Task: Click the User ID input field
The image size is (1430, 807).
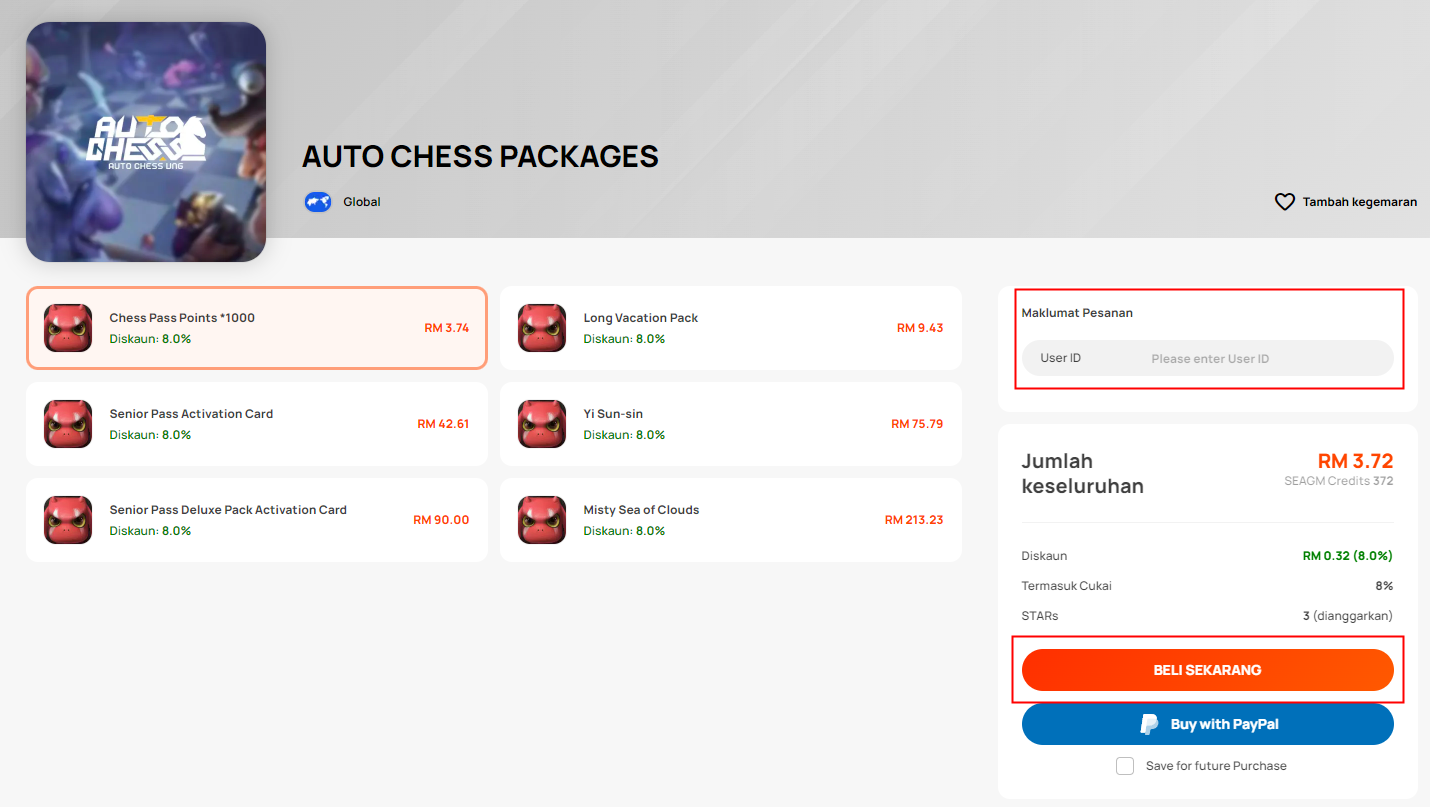Action: 1265,358
